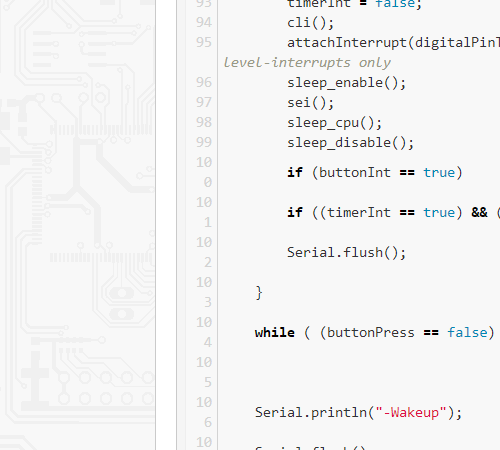
Task: Click line number 94
Action: pyautogui.click(x=204, y=23)
